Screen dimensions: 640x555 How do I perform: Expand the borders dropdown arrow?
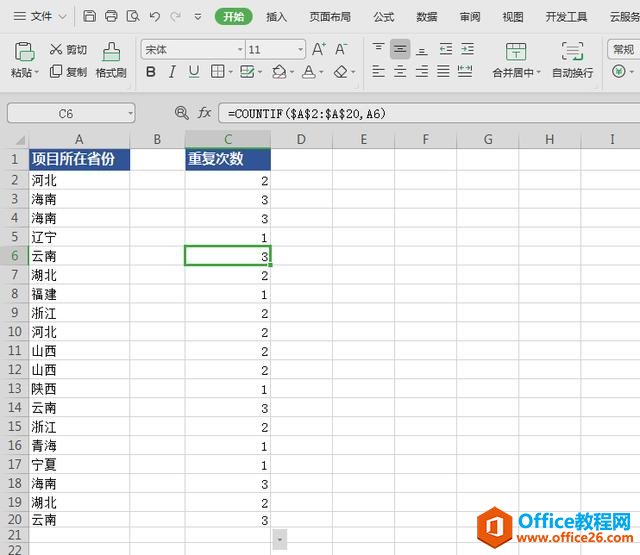[x=231, y=73]
